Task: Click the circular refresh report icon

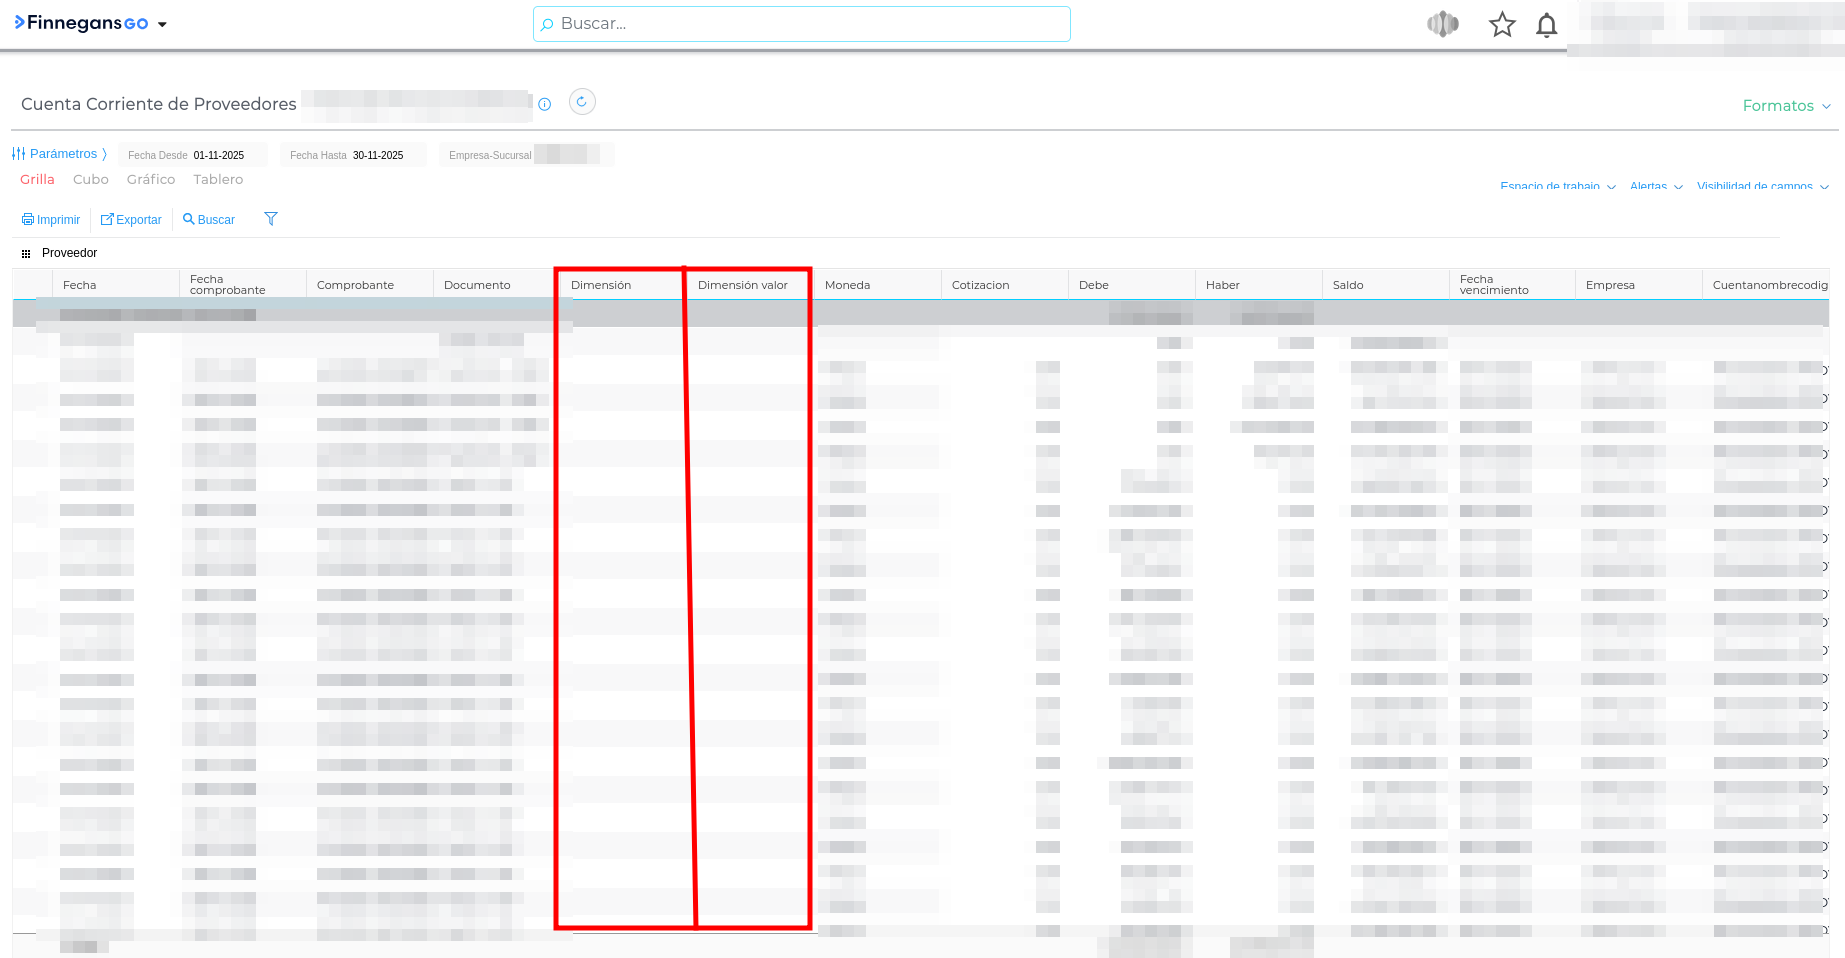Action: click(x=582, y=102)
